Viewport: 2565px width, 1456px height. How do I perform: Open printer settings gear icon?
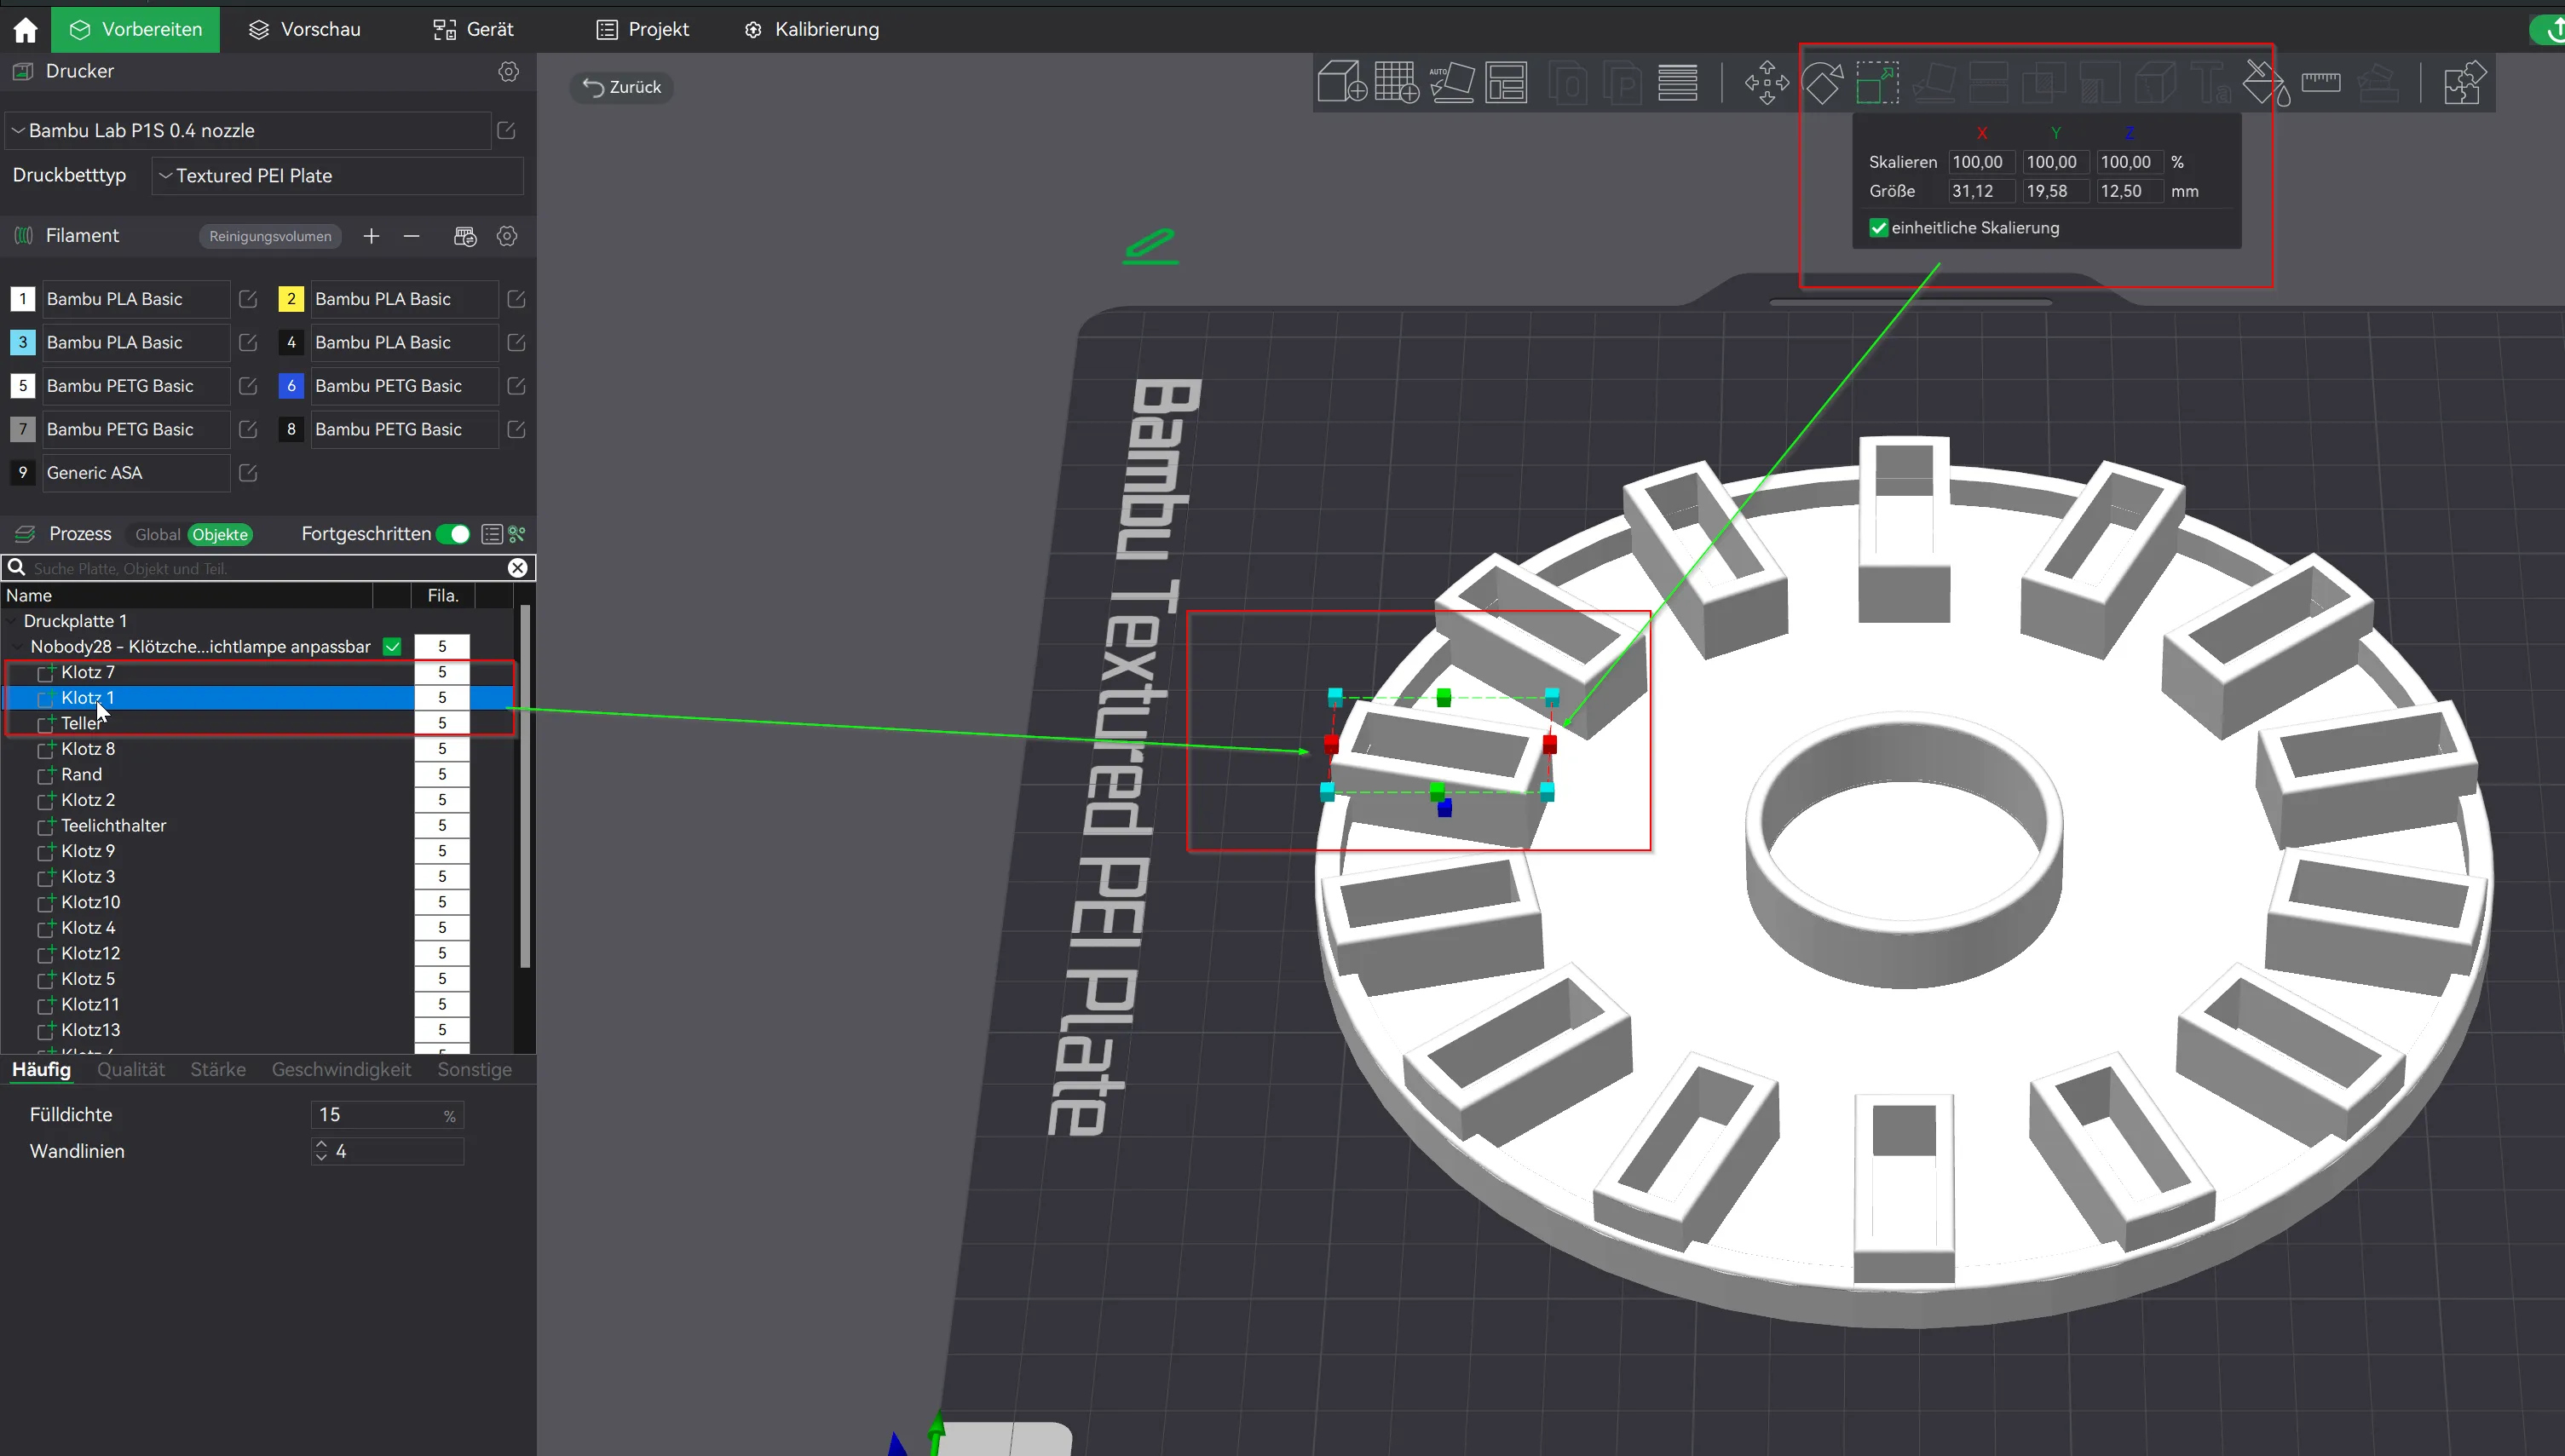point(509,72)
